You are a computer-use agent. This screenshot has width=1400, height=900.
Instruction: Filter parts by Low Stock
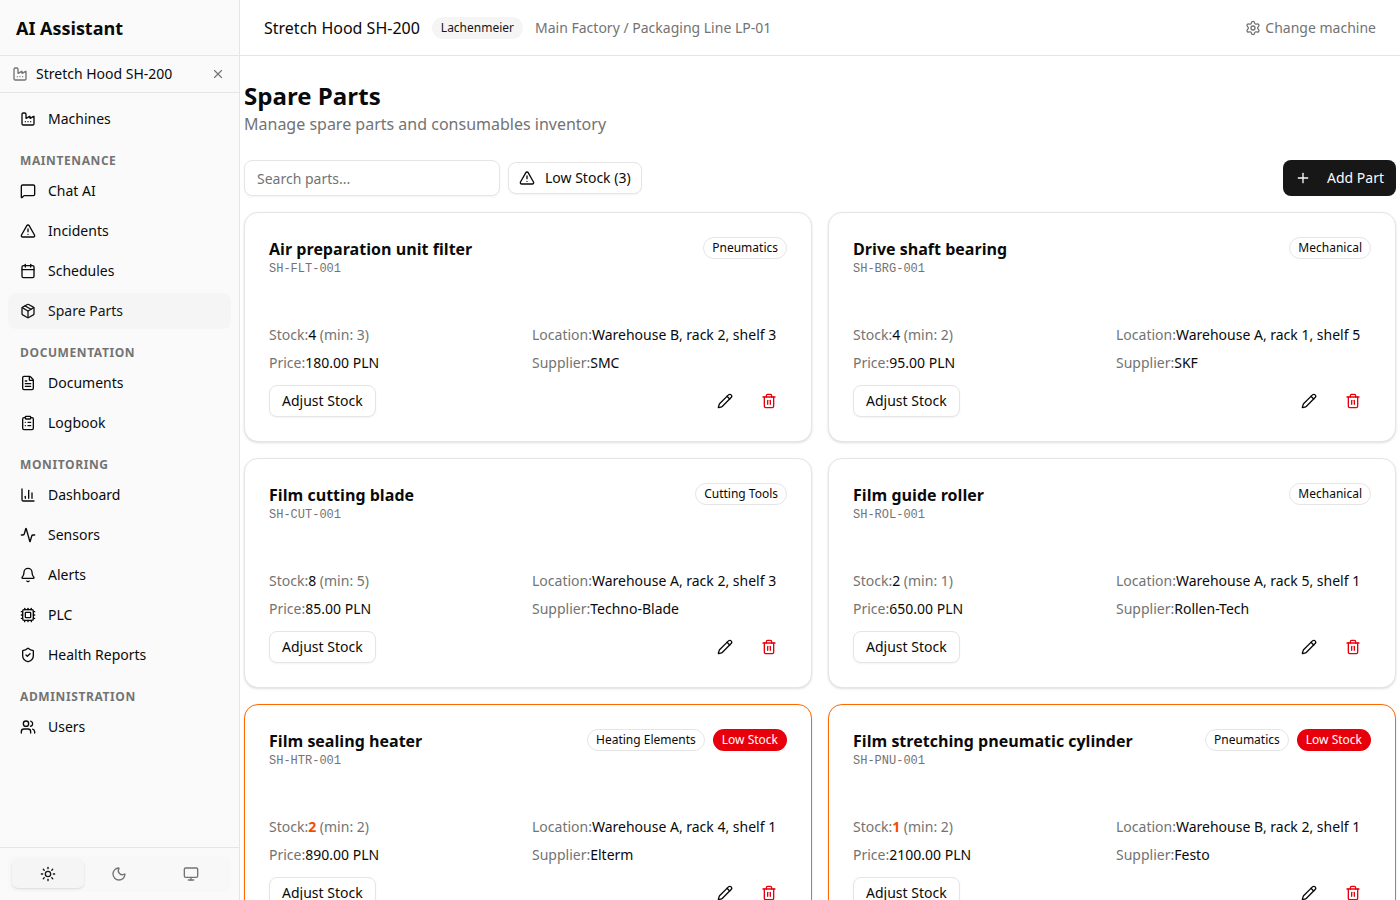click(x=575, y=178)
